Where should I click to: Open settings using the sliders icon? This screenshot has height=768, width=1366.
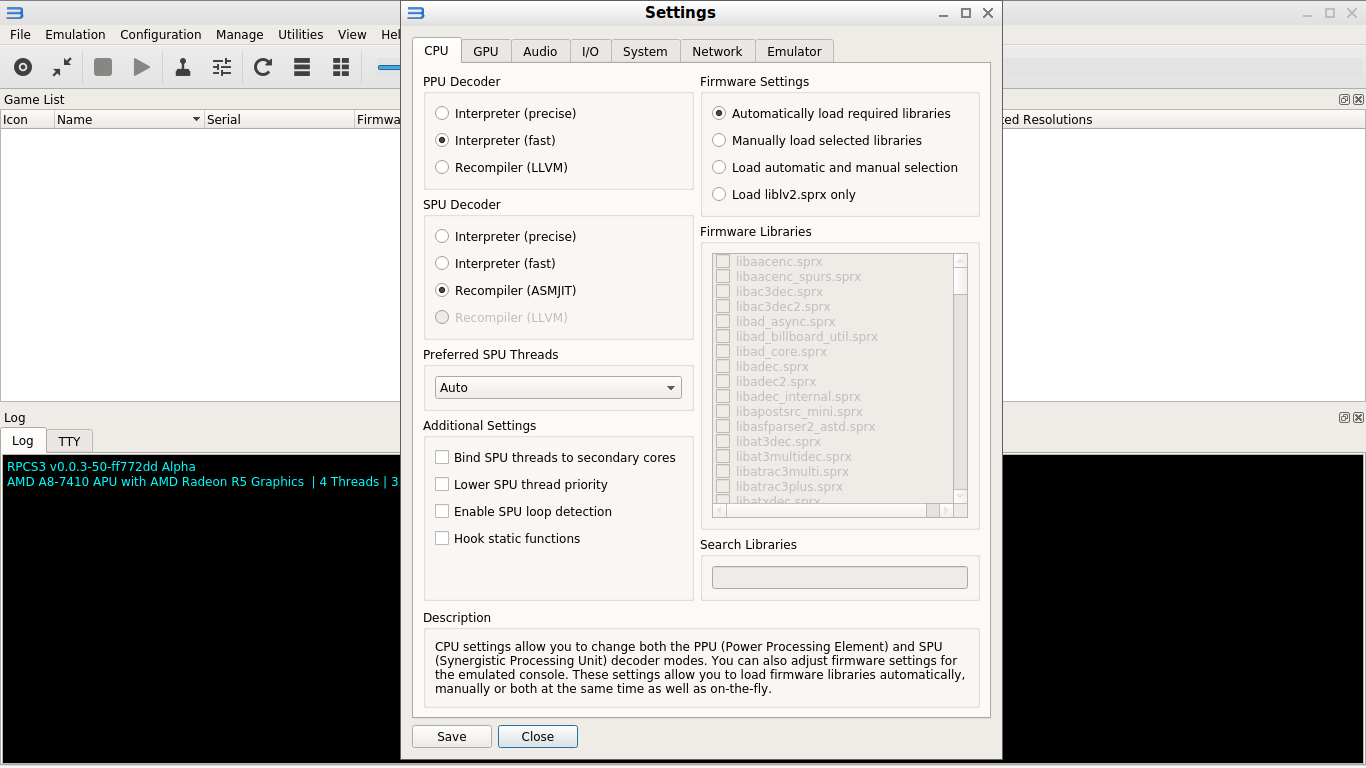(x=221, y=67)
